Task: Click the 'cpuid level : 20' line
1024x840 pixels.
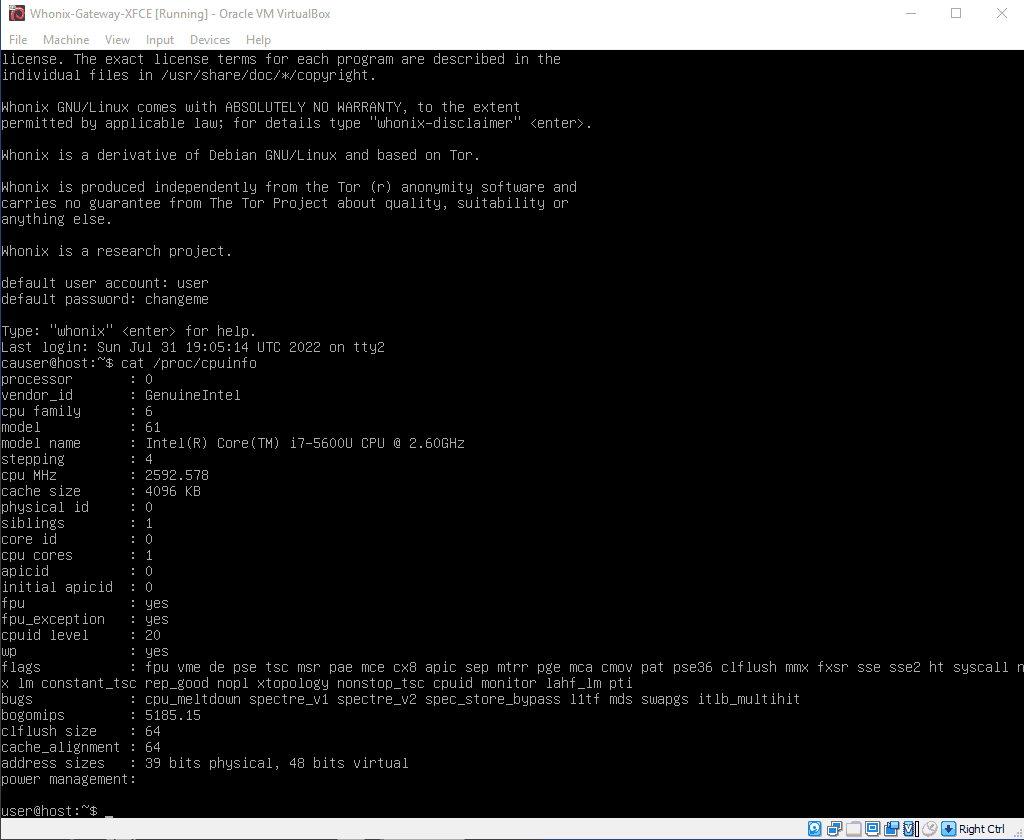Action: tap(81, 635)
